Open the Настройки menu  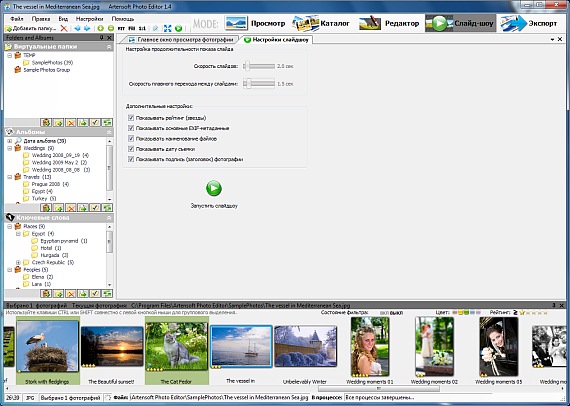coord(89,19)
